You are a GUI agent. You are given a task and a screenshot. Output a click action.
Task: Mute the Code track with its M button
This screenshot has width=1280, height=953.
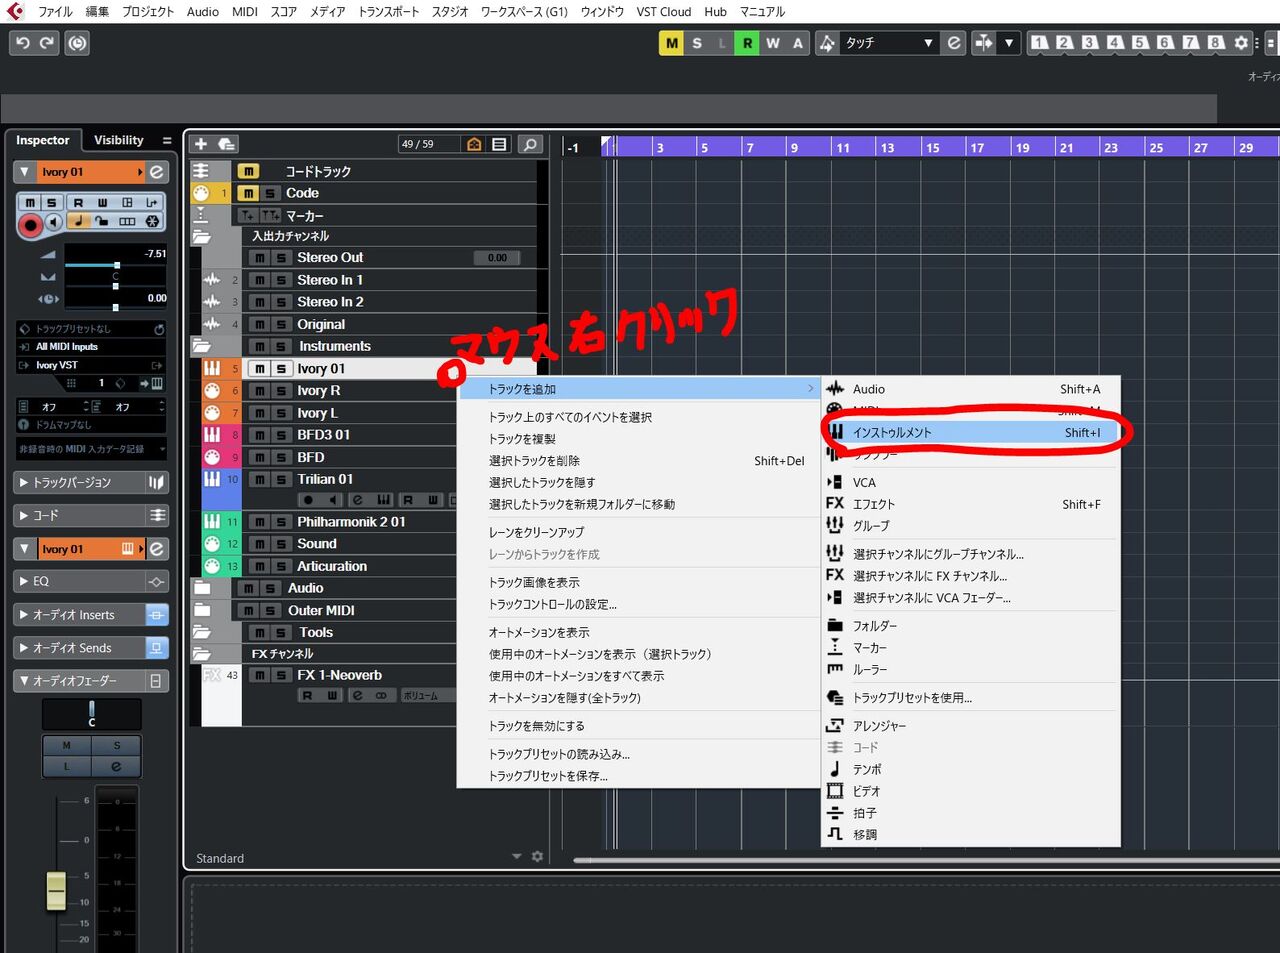[x=247, y=192]
